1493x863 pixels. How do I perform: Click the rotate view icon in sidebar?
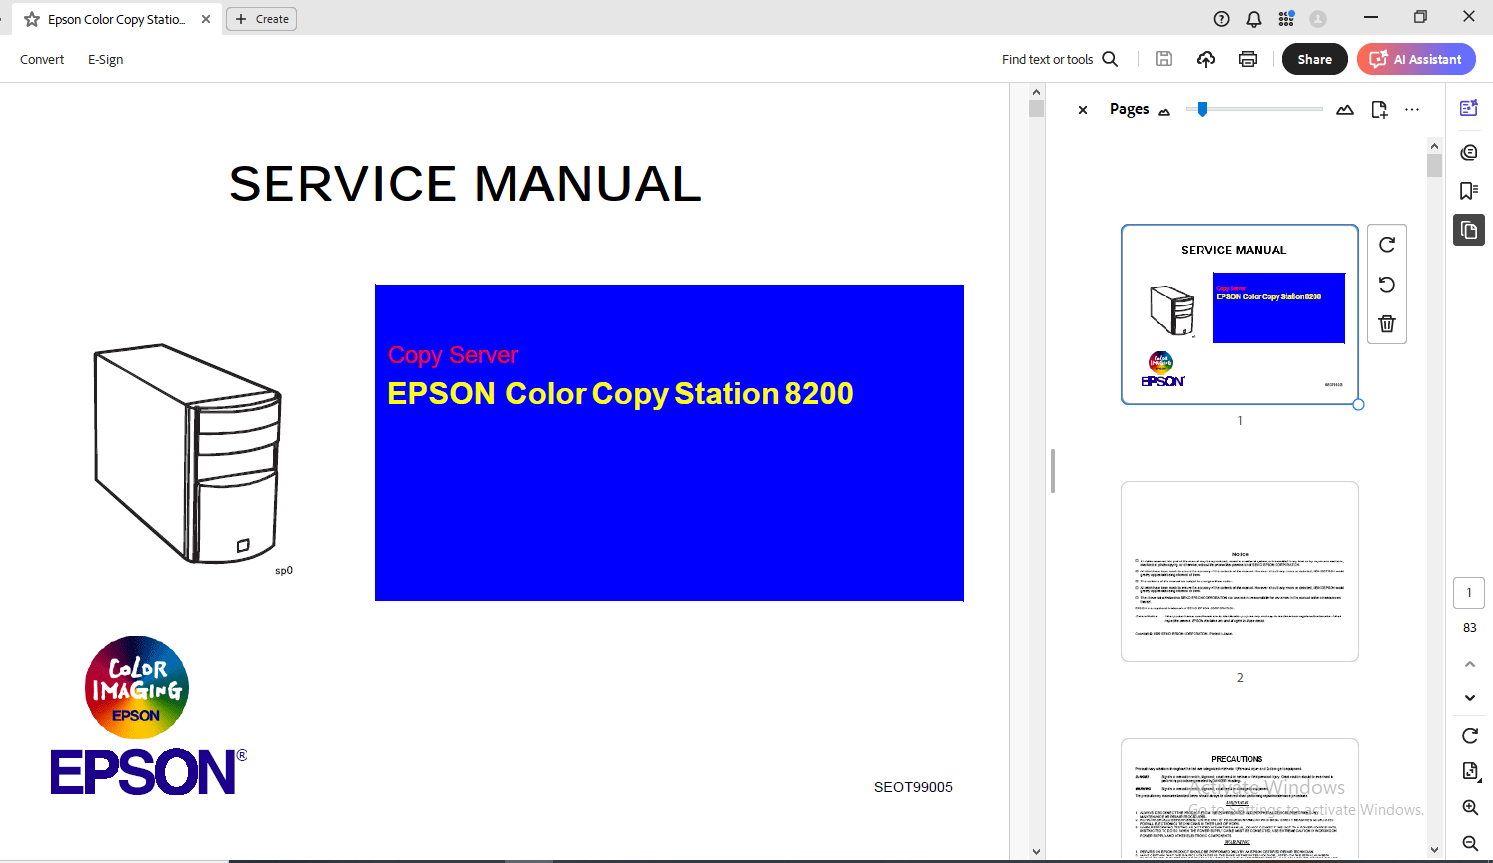coord(1470,736)
